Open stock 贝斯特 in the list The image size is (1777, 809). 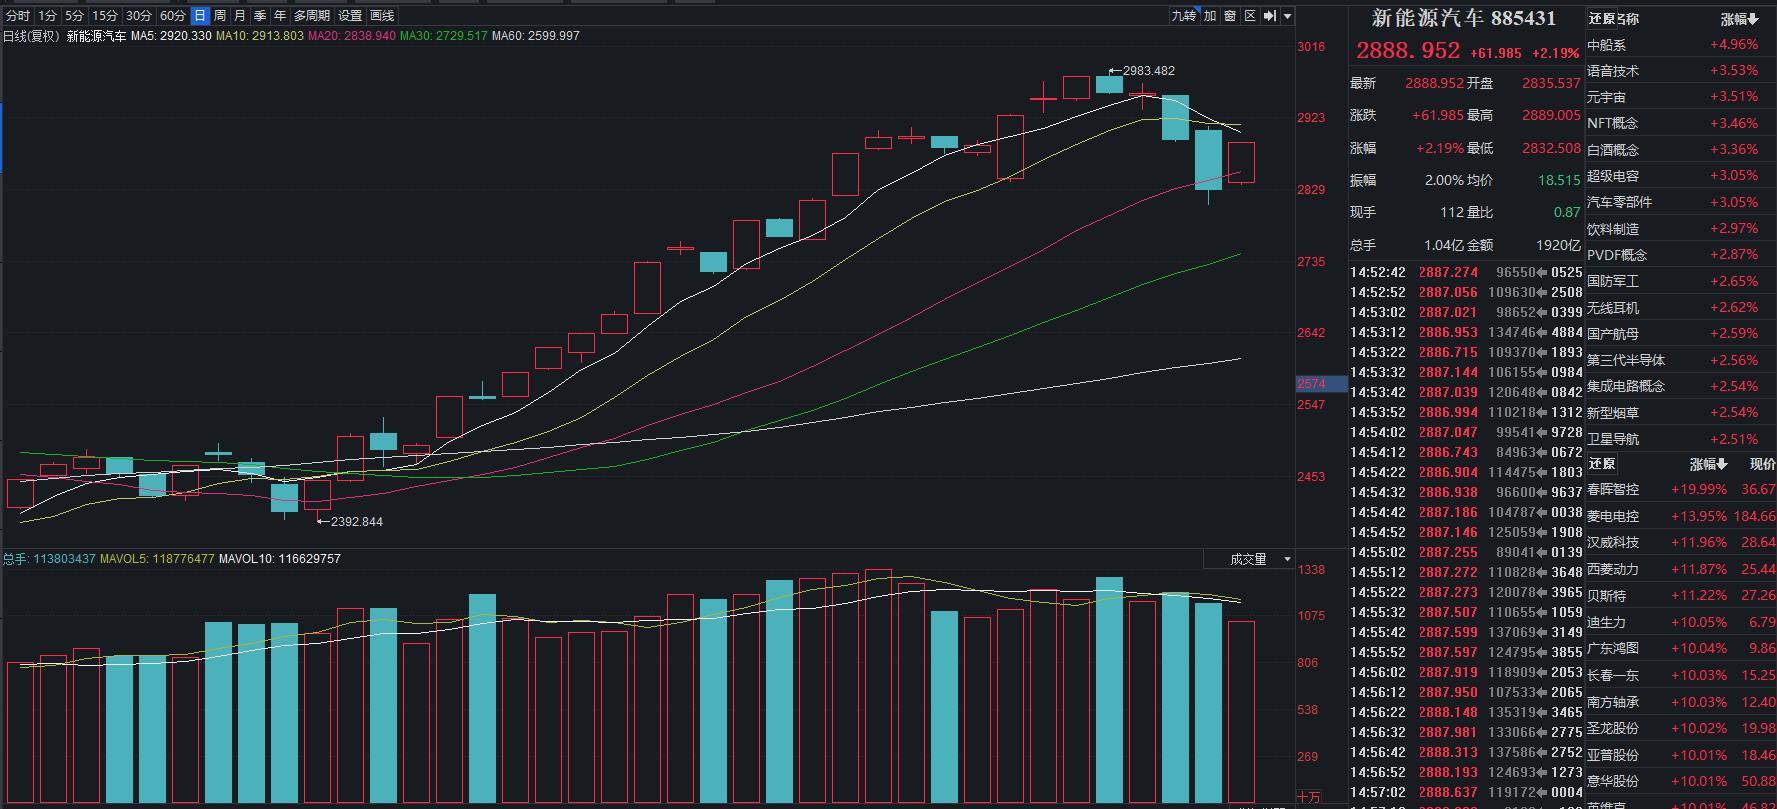tap(1680, 596)
